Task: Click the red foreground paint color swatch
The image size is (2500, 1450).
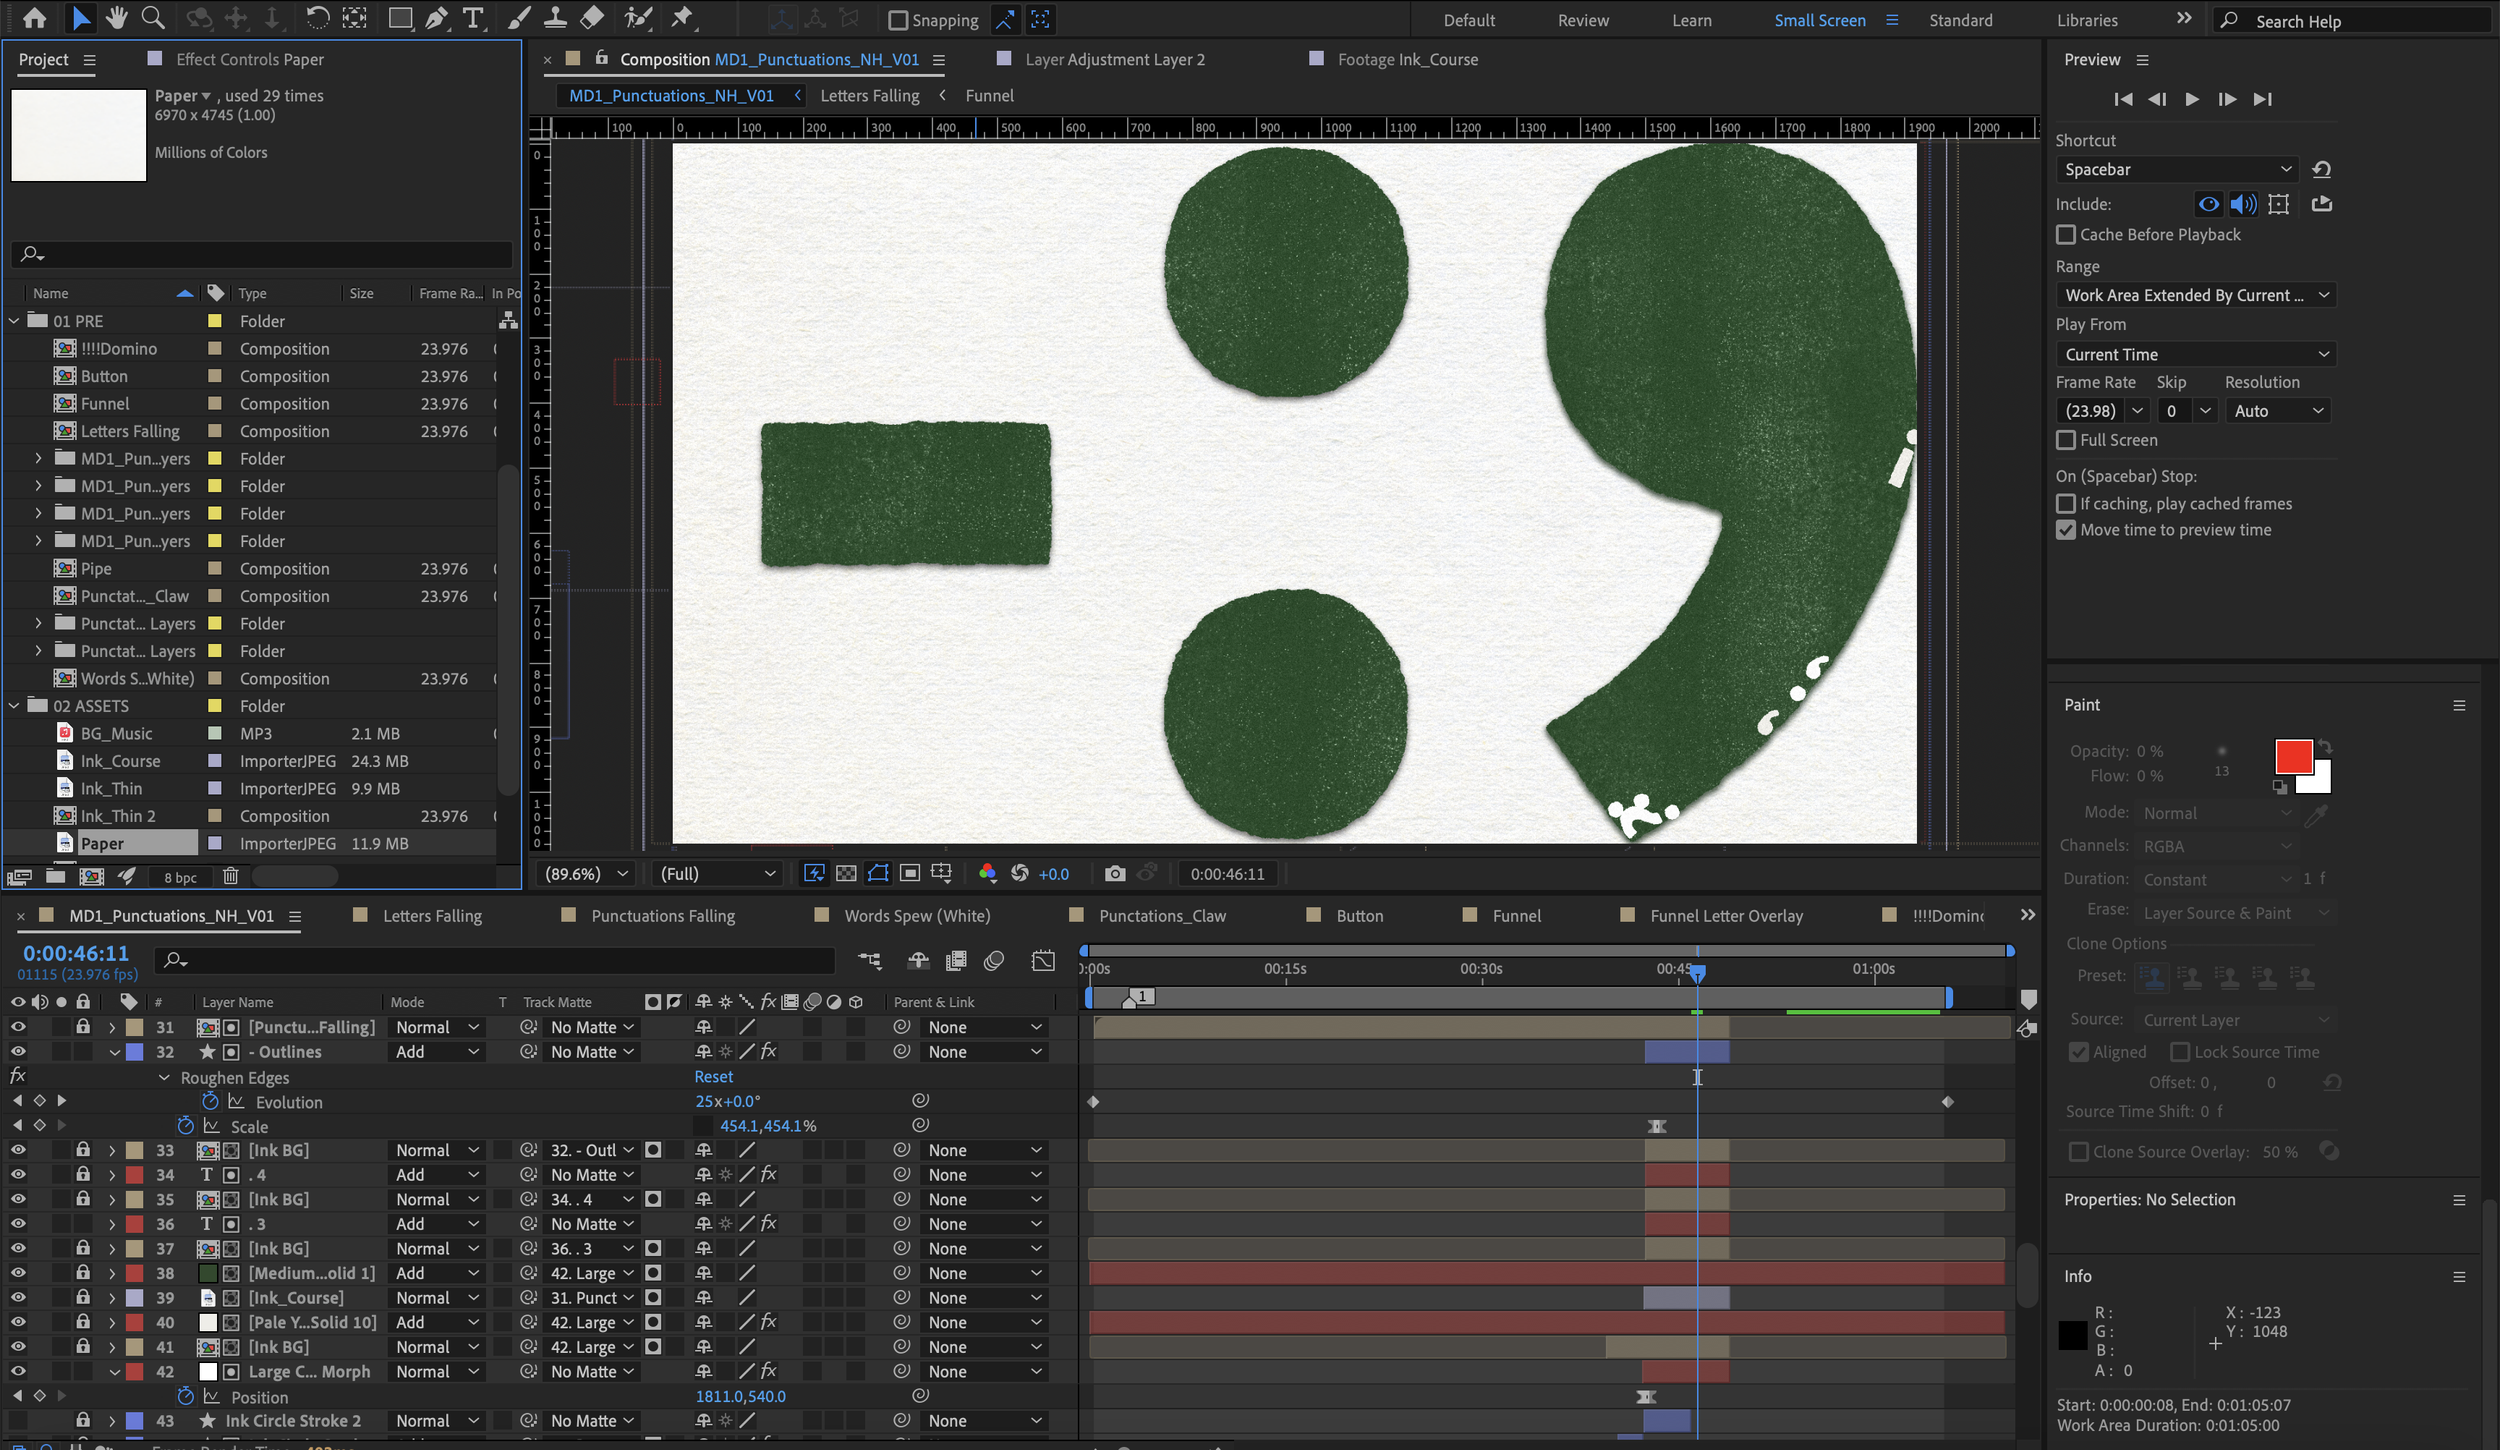Action: point(2292,756)
